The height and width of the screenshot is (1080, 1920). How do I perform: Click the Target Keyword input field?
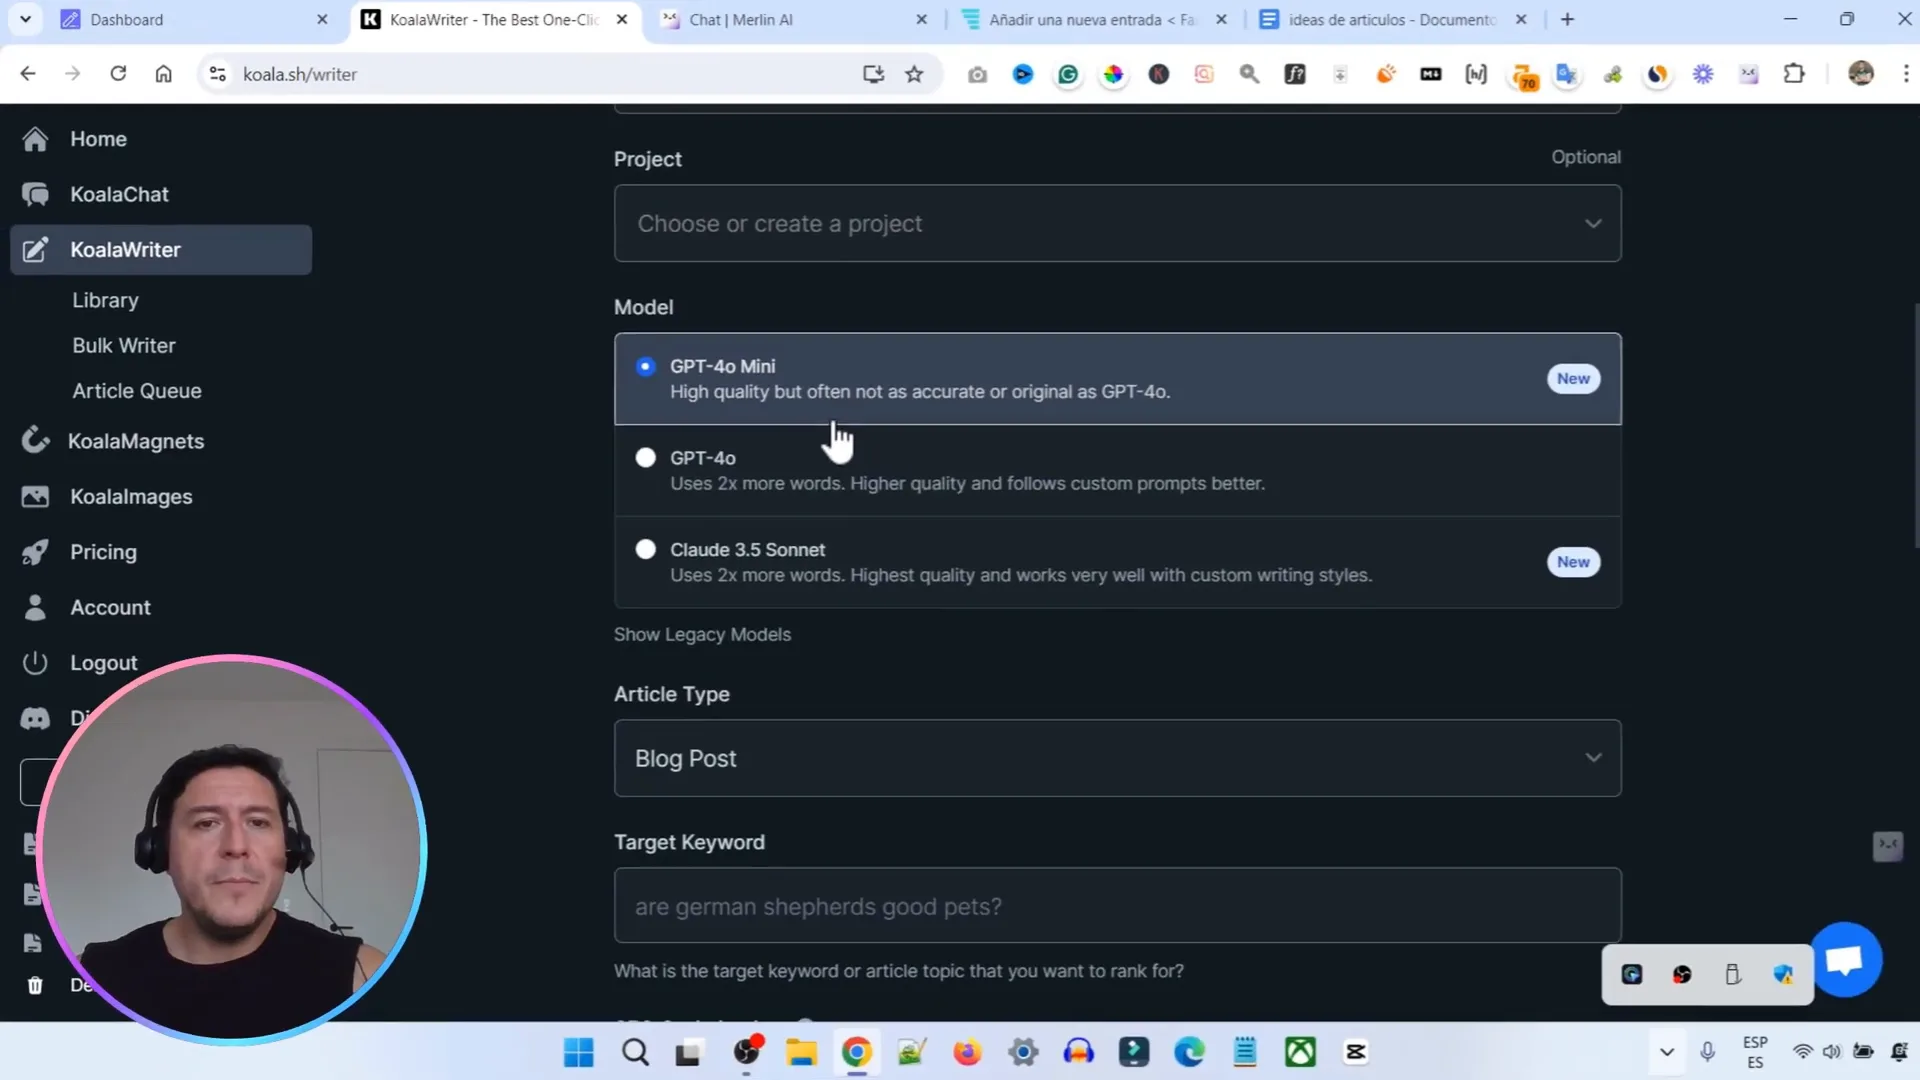(x=1117, y=906)
